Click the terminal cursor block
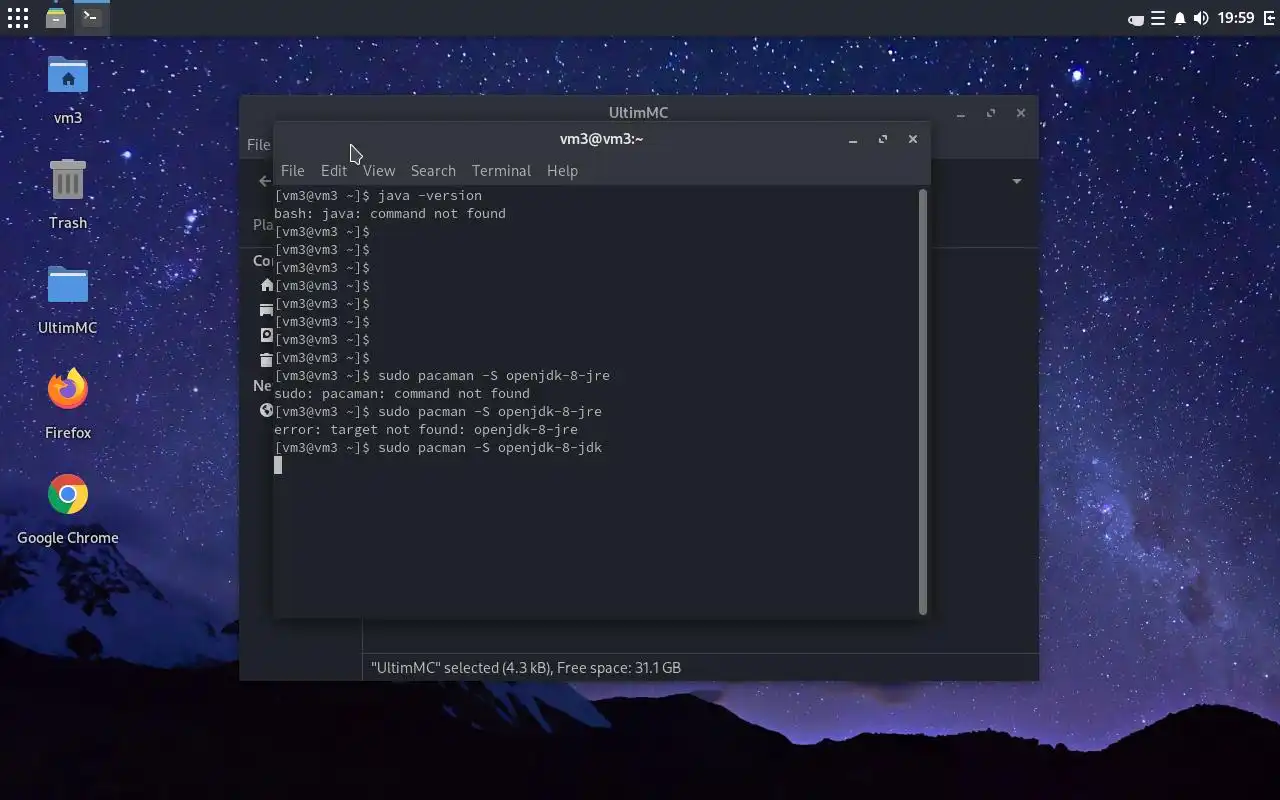 pos(278,465)
